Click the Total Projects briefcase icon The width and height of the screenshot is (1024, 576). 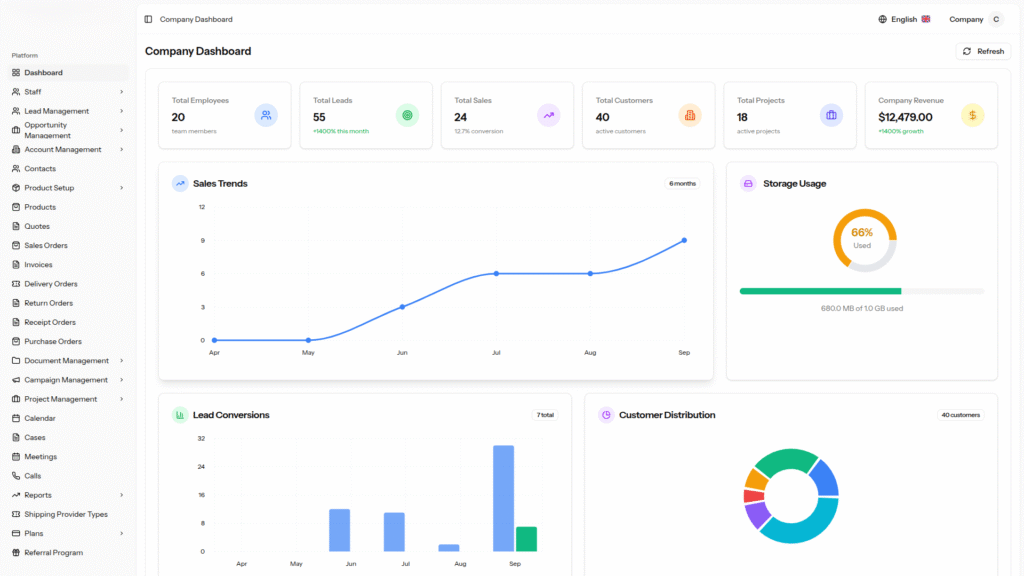pos(831,116)
